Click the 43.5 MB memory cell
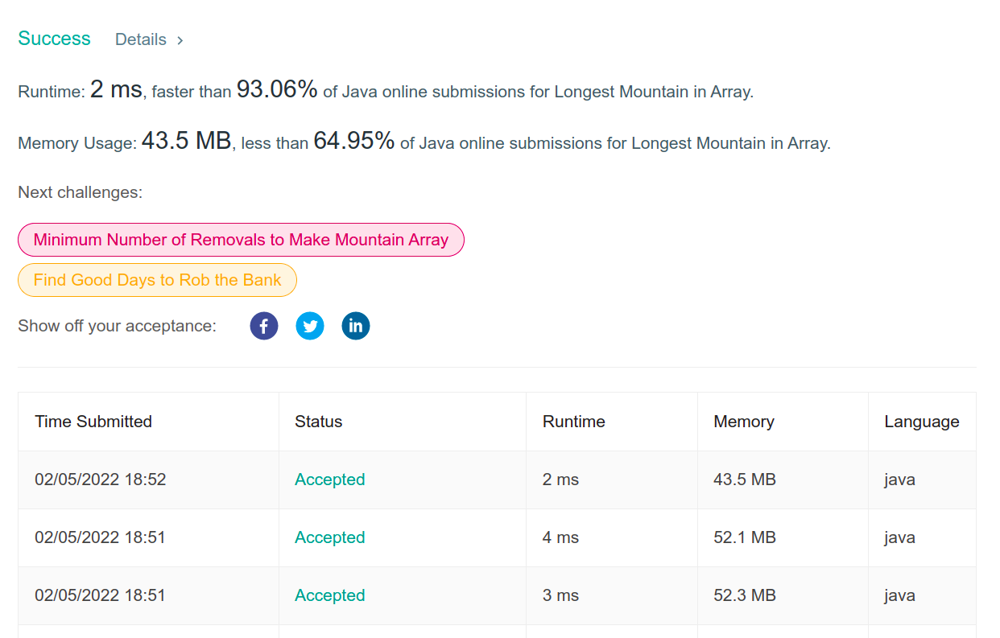 (x=744, y=480)
